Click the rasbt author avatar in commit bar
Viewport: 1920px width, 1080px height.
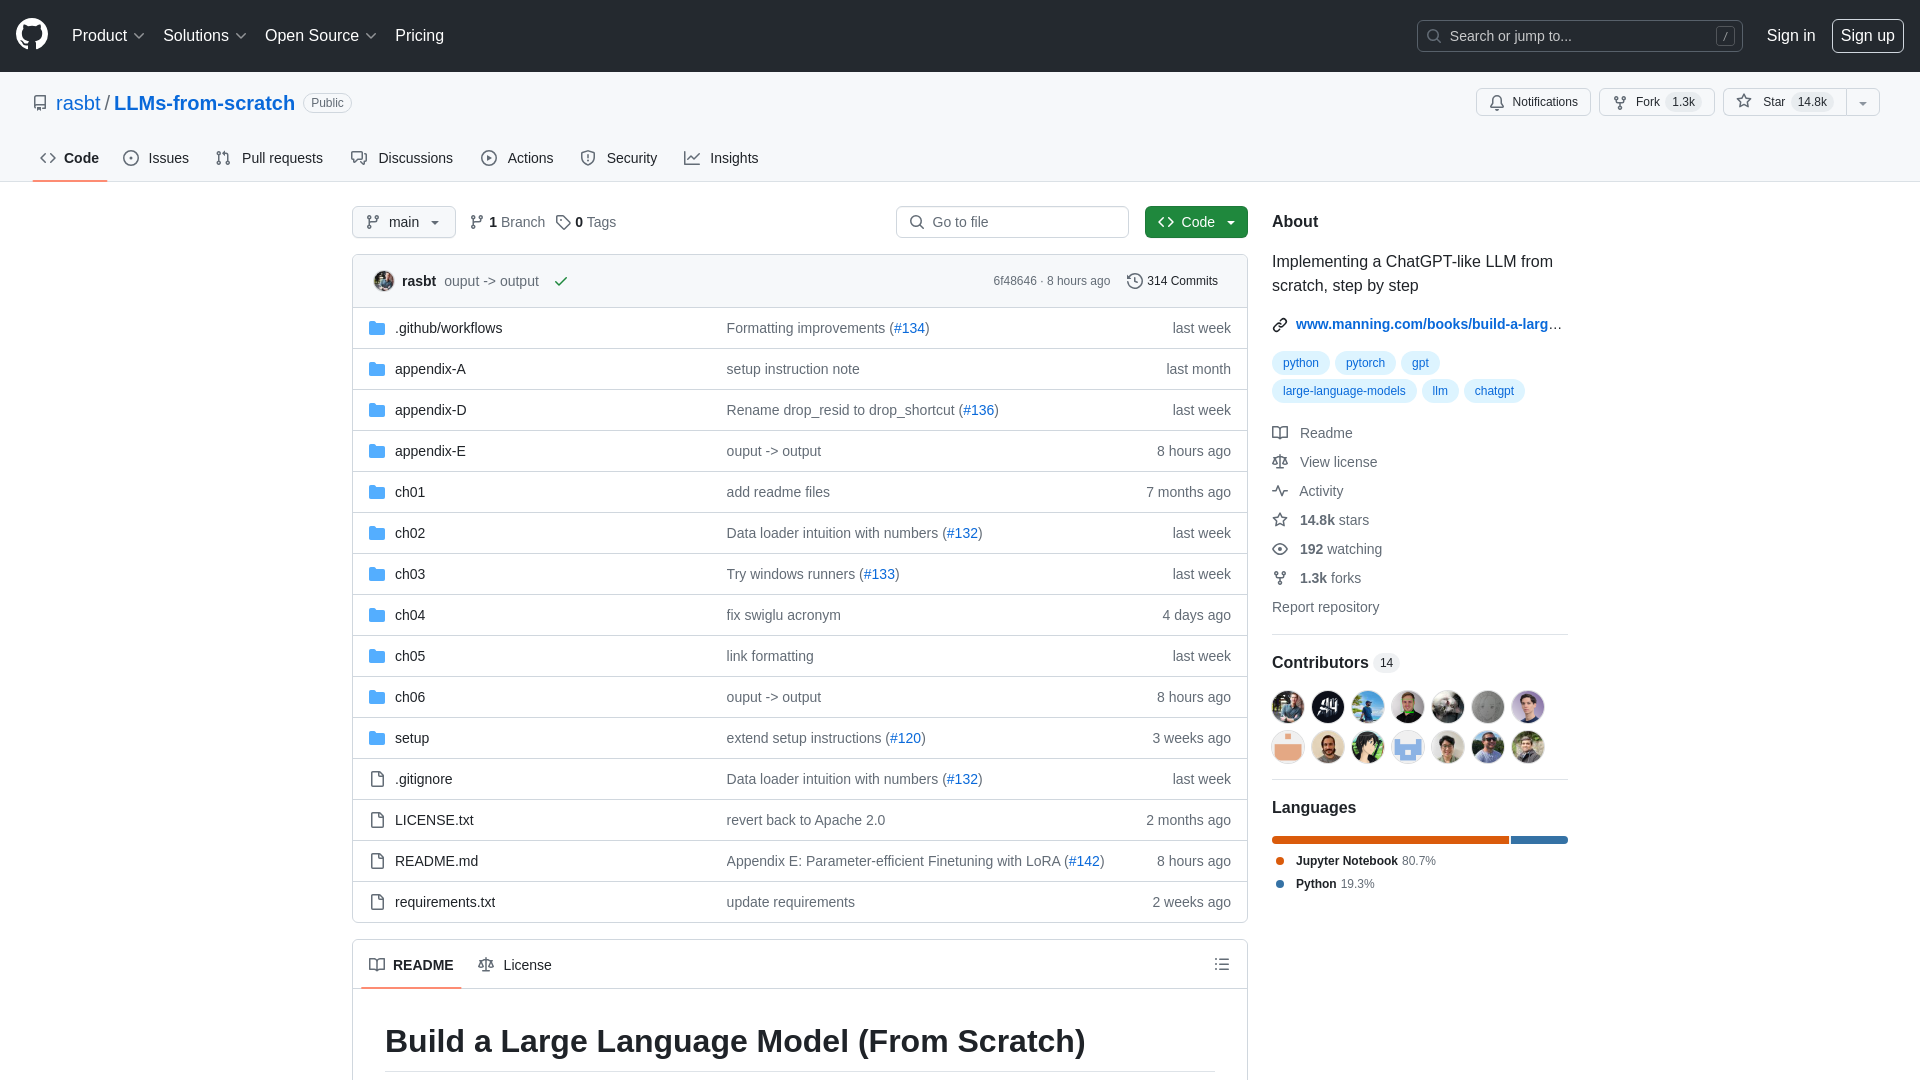[384, 281]
